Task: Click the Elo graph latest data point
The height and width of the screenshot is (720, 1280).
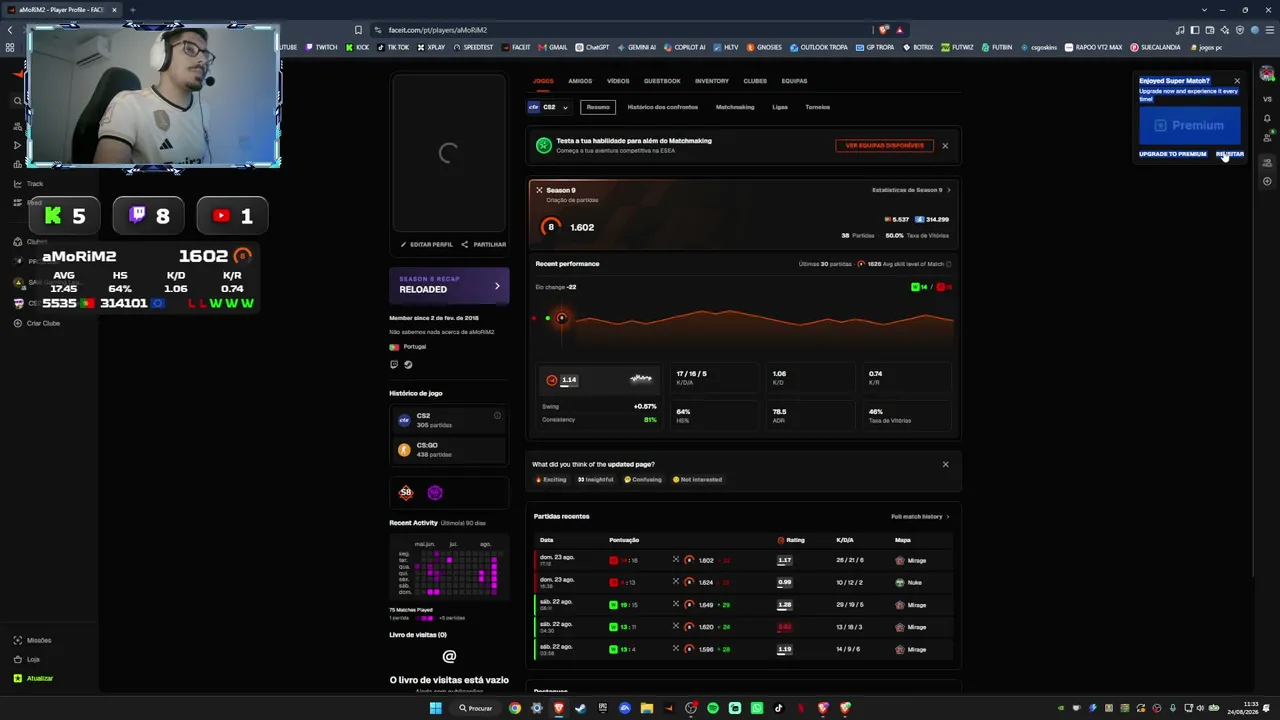Action: tap(561, 318)
